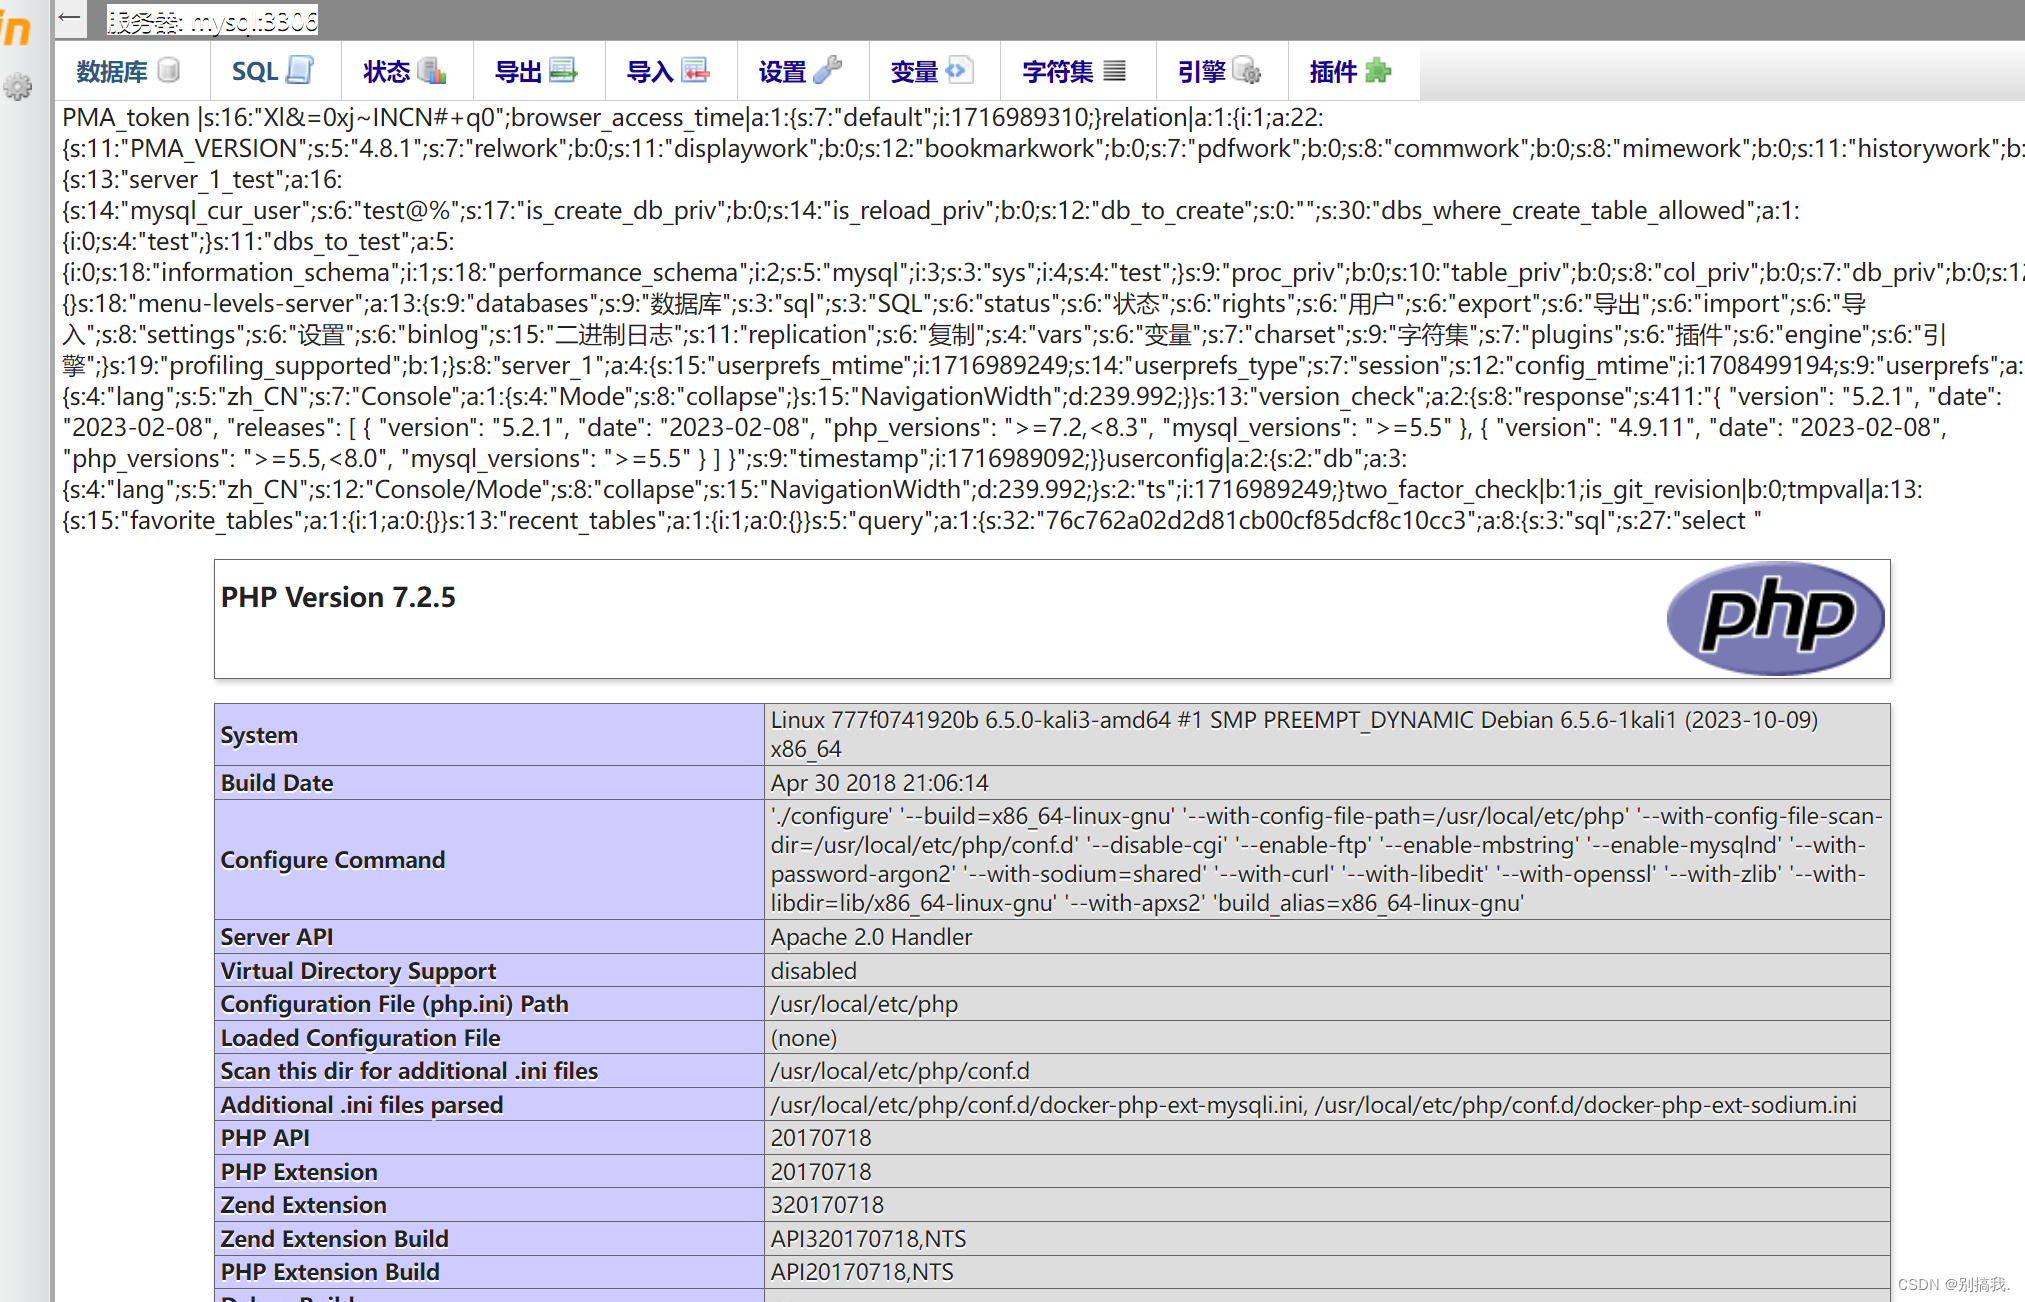The height and width of the screenshot is (1302, 2025).
Task: Open the 数据库 (Databases) tab
Action: click(x=130, y=71)
